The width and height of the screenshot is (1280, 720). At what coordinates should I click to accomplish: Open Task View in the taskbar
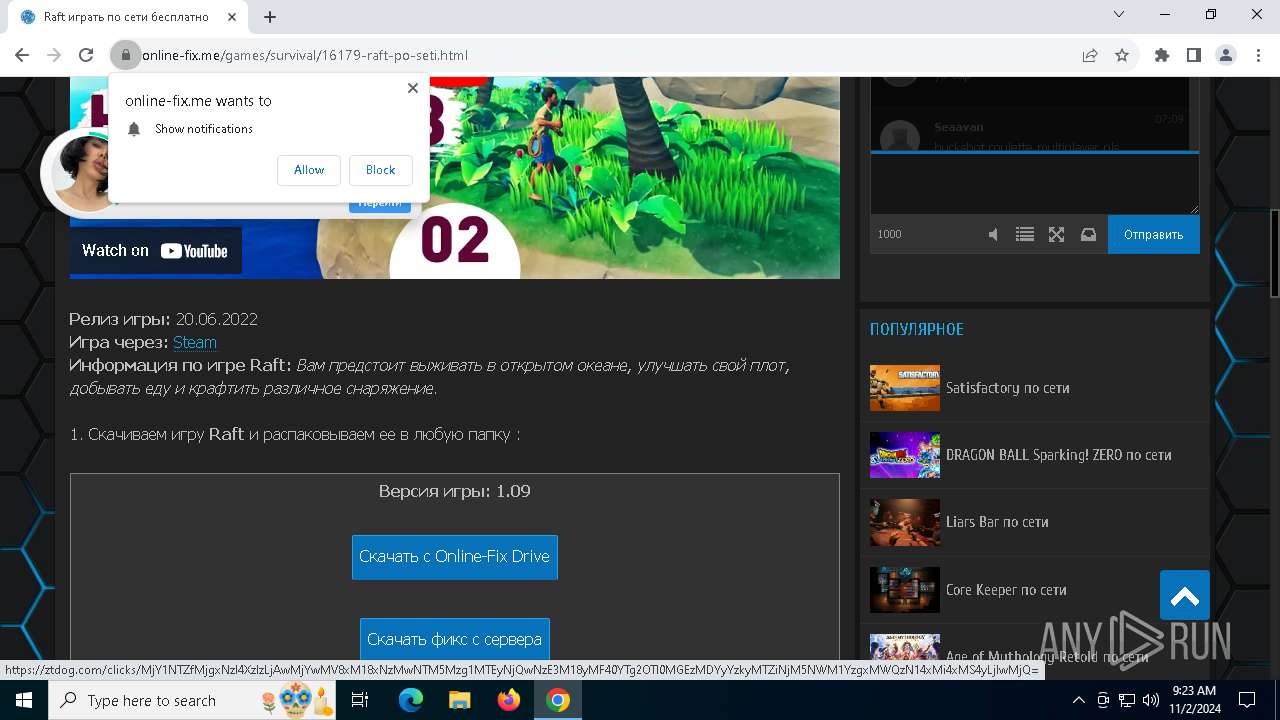point(361,700)
